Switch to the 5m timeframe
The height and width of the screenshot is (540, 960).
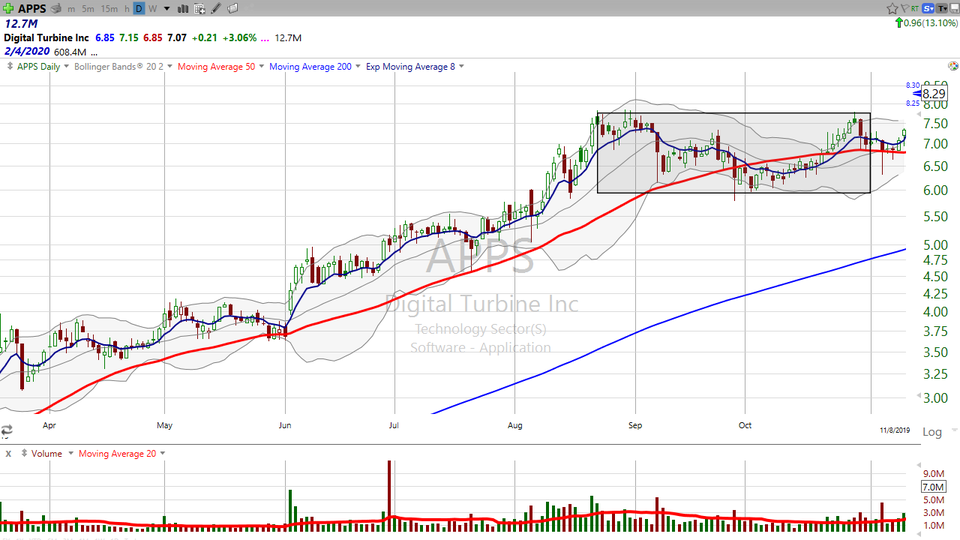(x=88, y=9)
